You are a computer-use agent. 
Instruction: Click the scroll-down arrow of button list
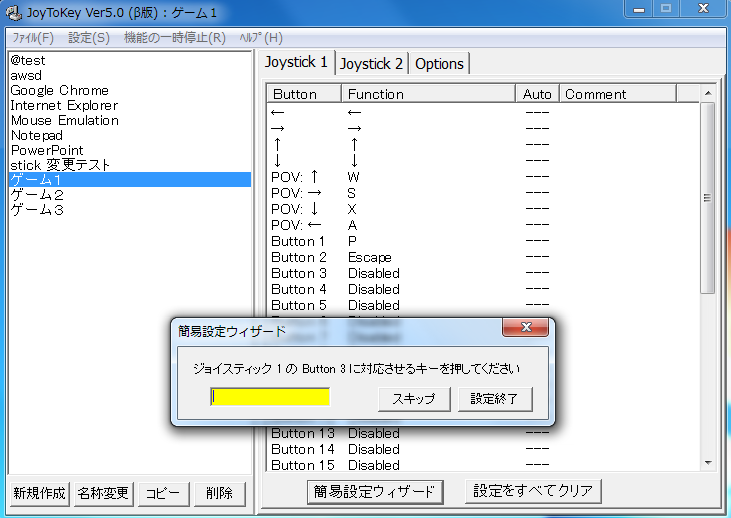pyautogui.click(x=708, y=463)
